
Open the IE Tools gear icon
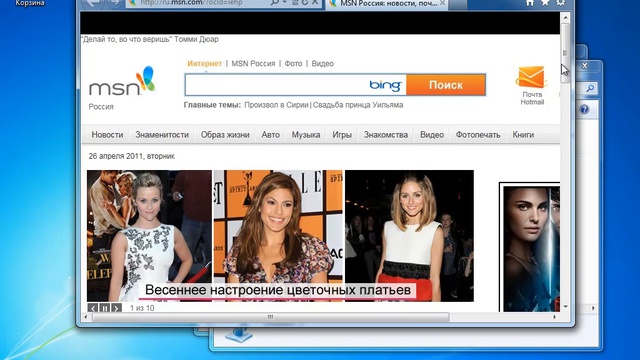[x=560, y=2]
